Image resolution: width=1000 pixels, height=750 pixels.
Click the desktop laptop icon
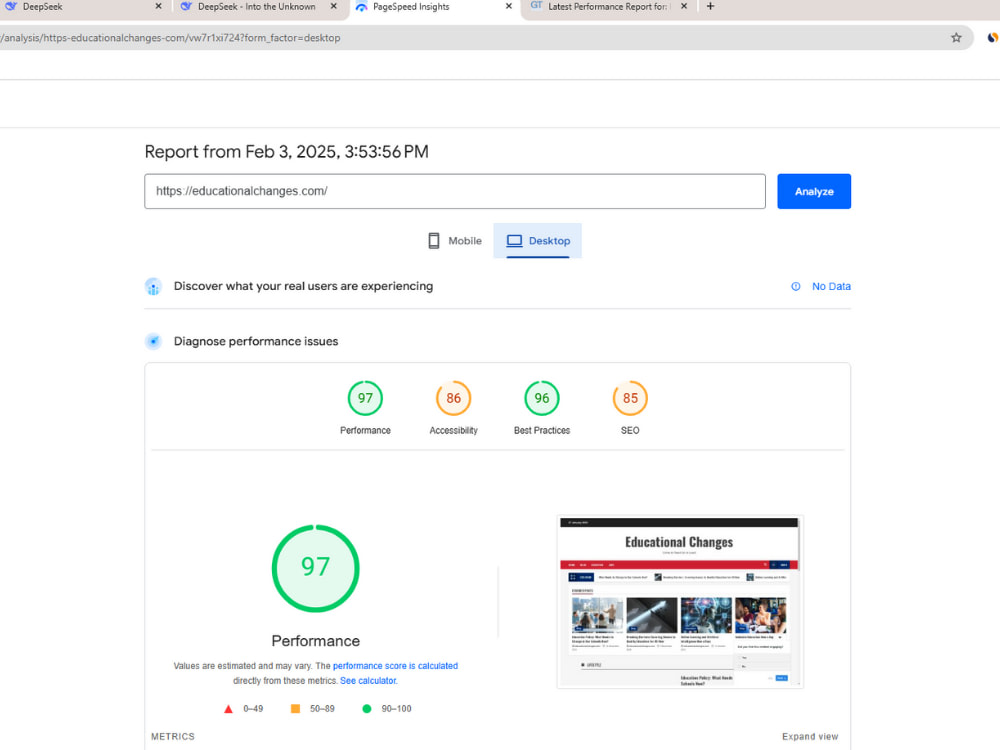coord(515,241)
